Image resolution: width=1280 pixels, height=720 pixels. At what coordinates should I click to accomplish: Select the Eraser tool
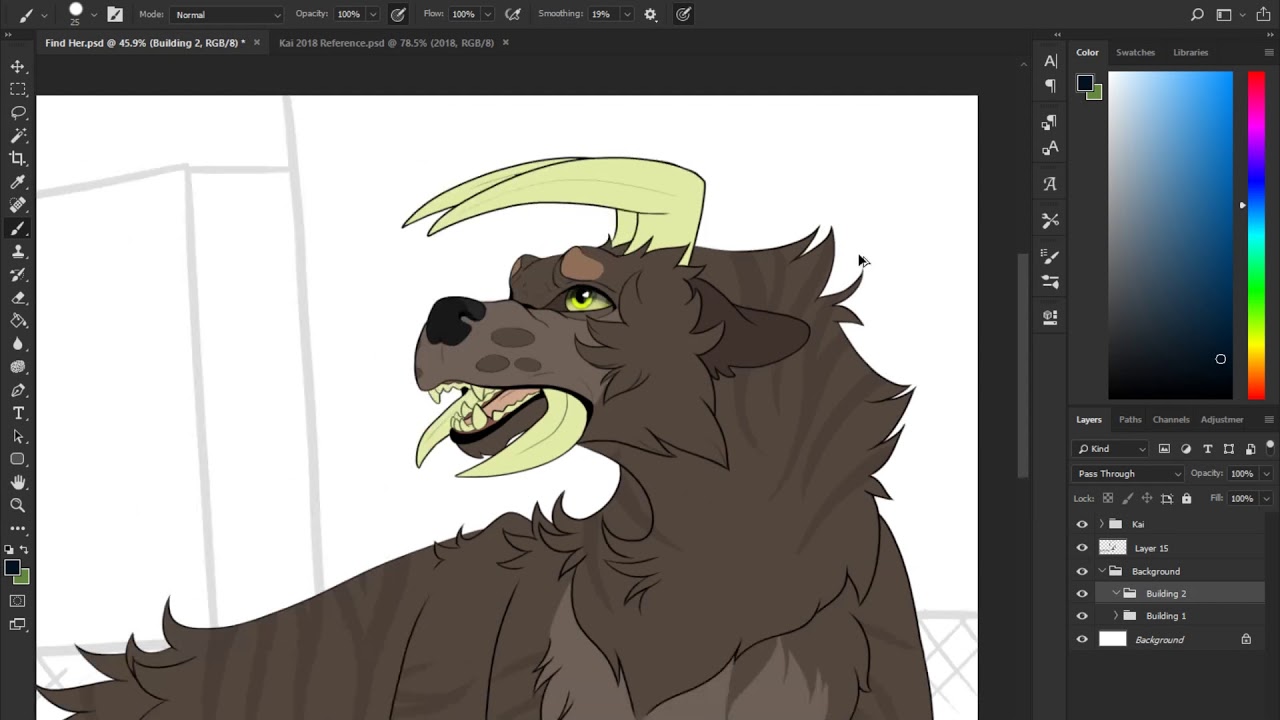tap(18, 297)
